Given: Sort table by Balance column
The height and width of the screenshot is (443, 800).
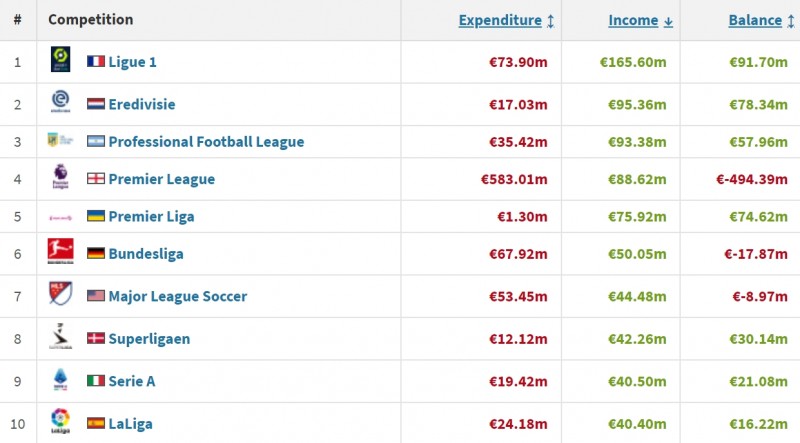Looking at the screenshot, I should coord(754,20).
